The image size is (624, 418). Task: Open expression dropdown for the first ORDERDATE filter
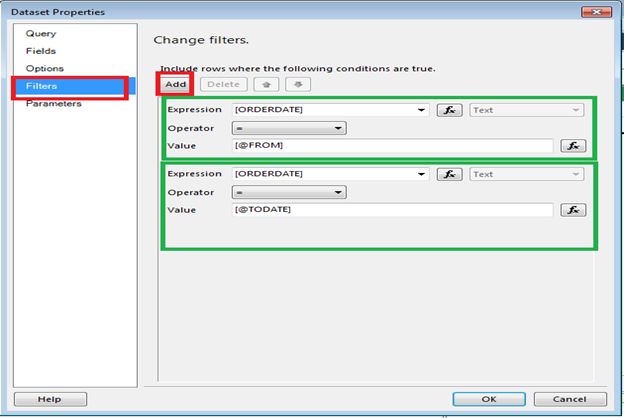(x=421, y=110)
